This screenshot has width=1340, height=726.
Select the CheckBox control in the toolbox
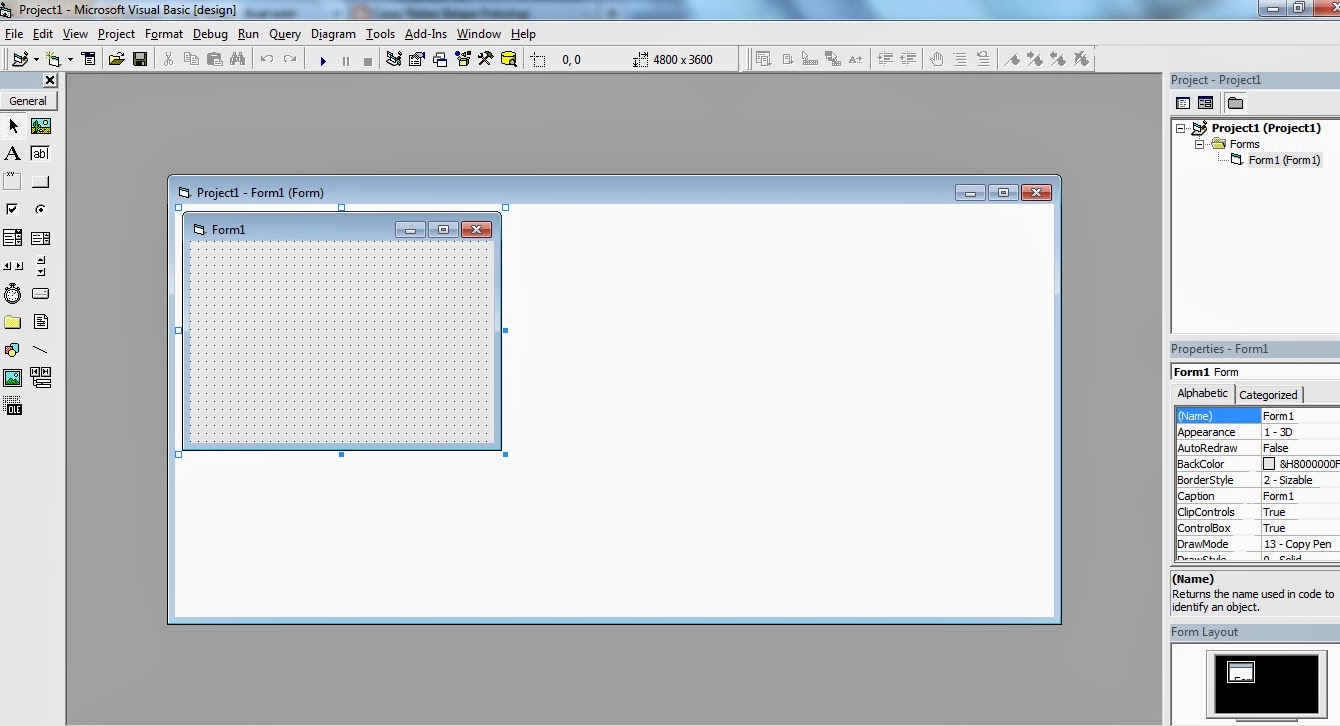point(13,210)
